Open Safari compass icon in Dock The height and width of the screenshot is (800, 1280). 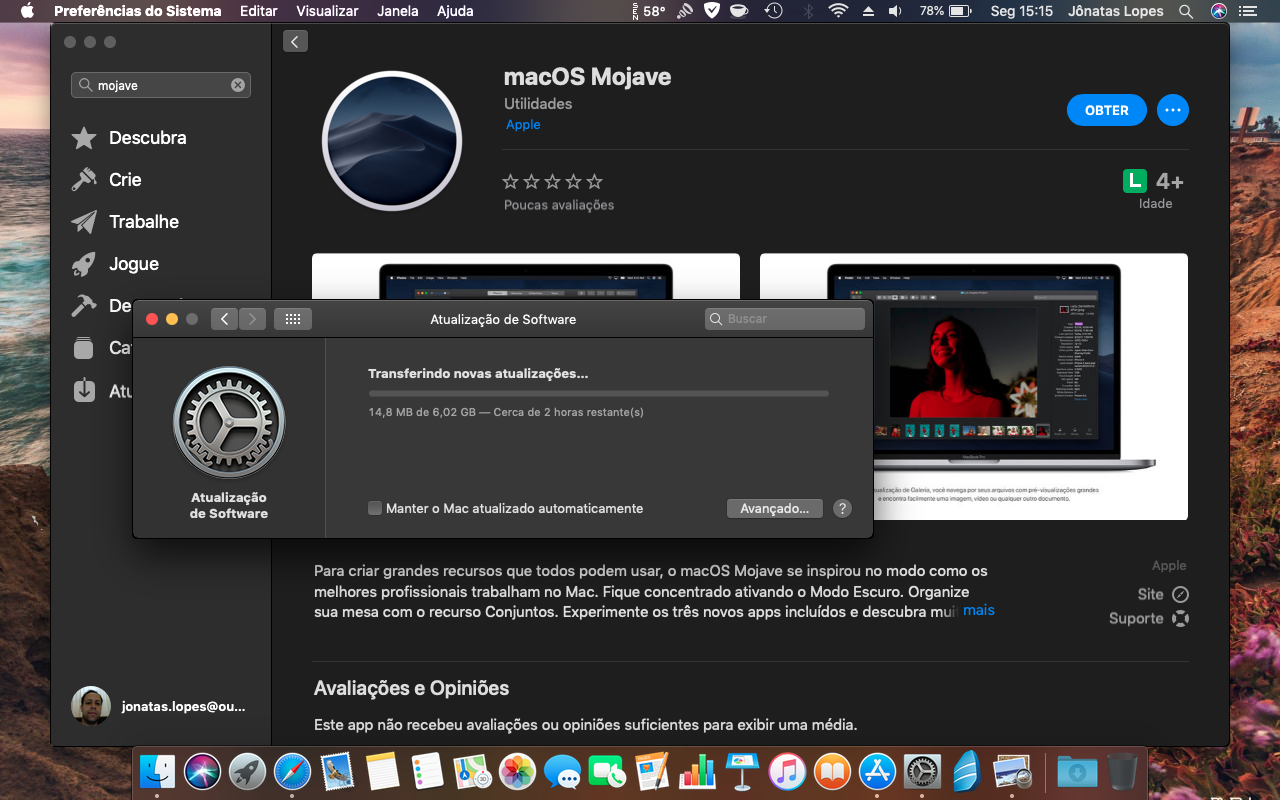pyautogui.click(x=292, y=772)
